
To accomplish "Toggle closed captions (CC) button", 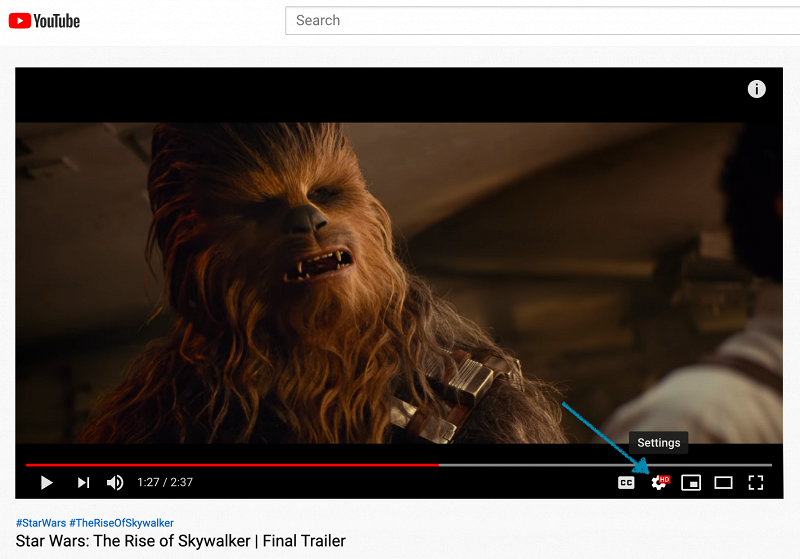I will (x=626, y=482).
